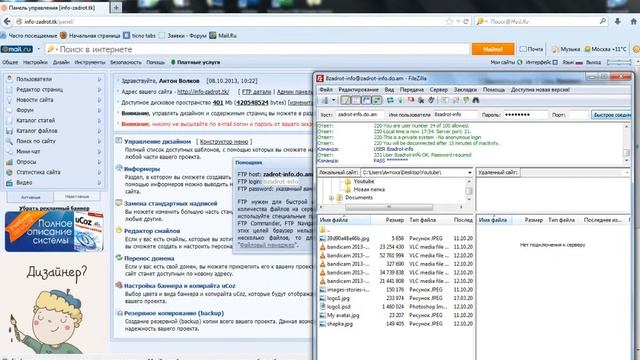Open the Удаленный сайт path dropdown
Image resolution: width=640 pixels, height=360 pixels.
tap(627, 173)
